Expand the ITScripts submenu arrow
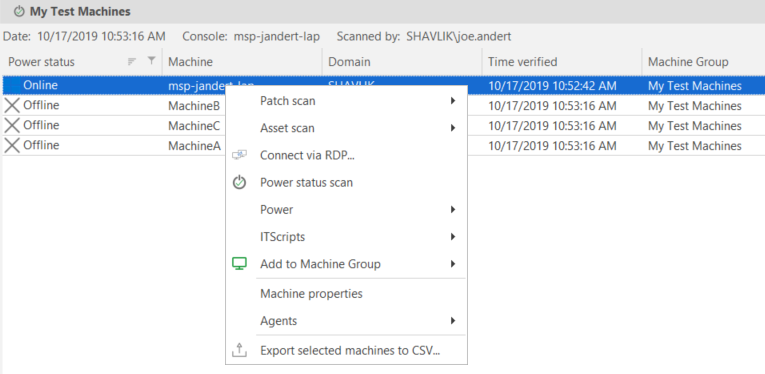Image resolution: width=765 pixels, height=374 pixels. [453, 237]
